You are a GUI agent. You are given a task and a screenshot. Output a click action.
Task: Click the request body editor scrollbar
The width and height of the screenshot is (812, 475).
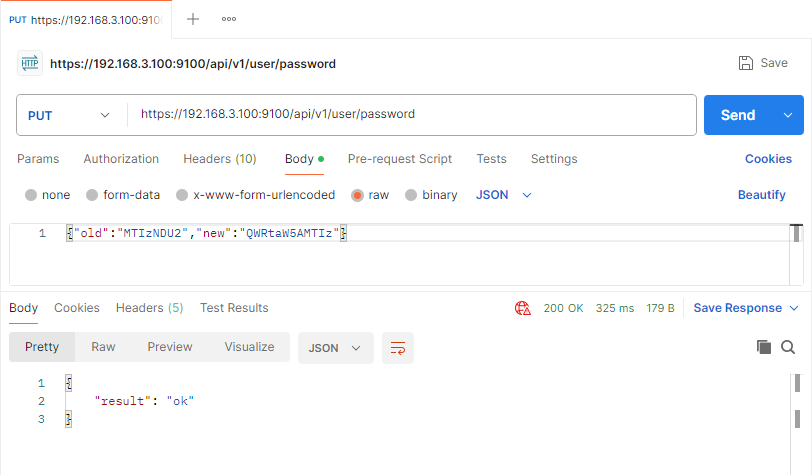point(796,254)
